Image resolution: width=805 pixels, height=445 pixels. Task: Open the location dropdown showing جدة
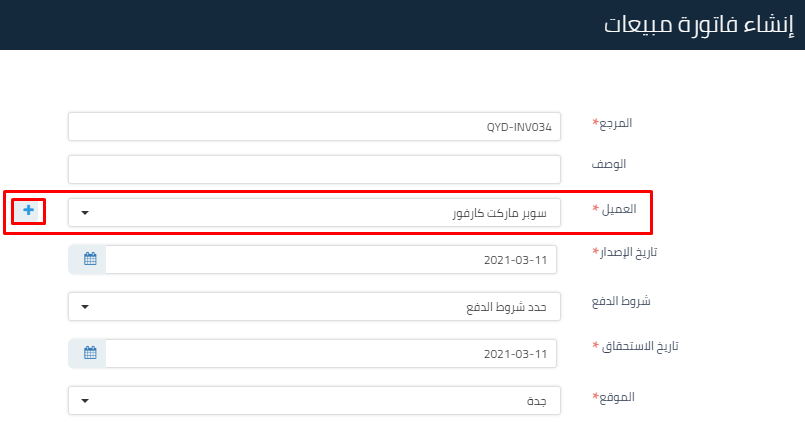point(315,400)
